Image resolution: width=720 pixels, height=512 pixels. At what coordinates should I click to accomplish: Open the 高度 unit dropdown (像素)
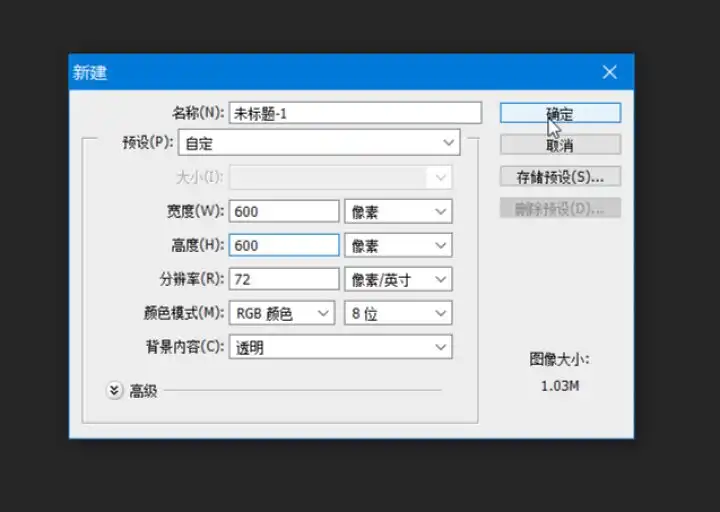[x=398, y=245]
